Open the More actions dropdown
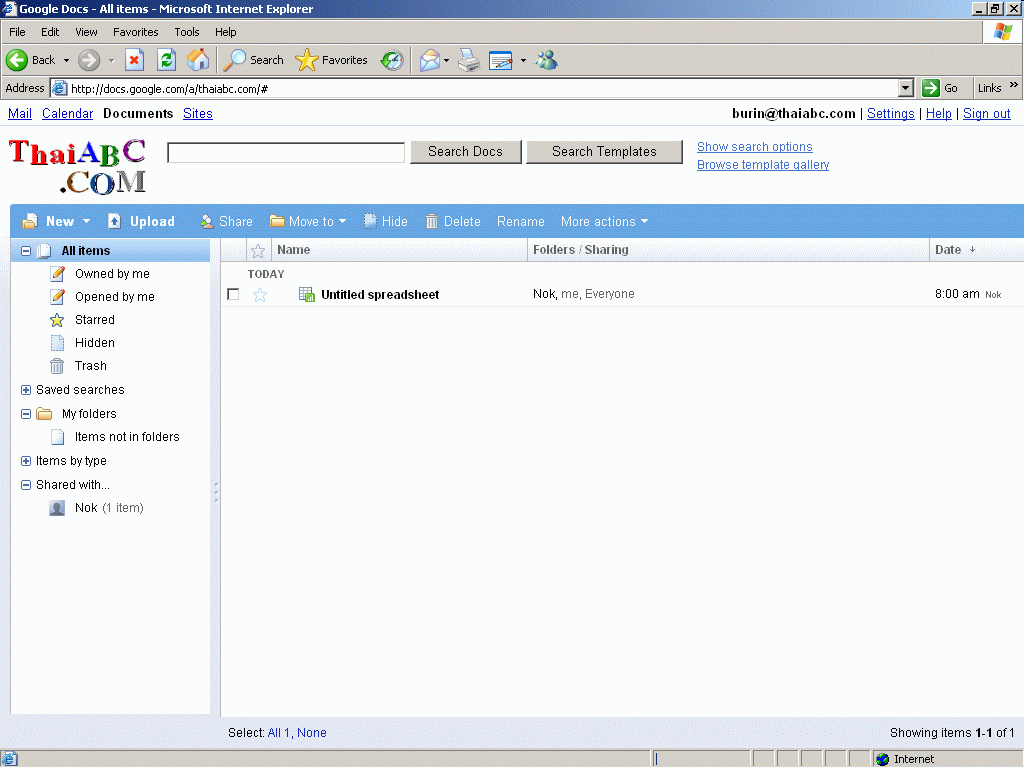Image resolution: width=1024 pixels, height=768 pixels. pyautogui.click(x=604, y=221)
